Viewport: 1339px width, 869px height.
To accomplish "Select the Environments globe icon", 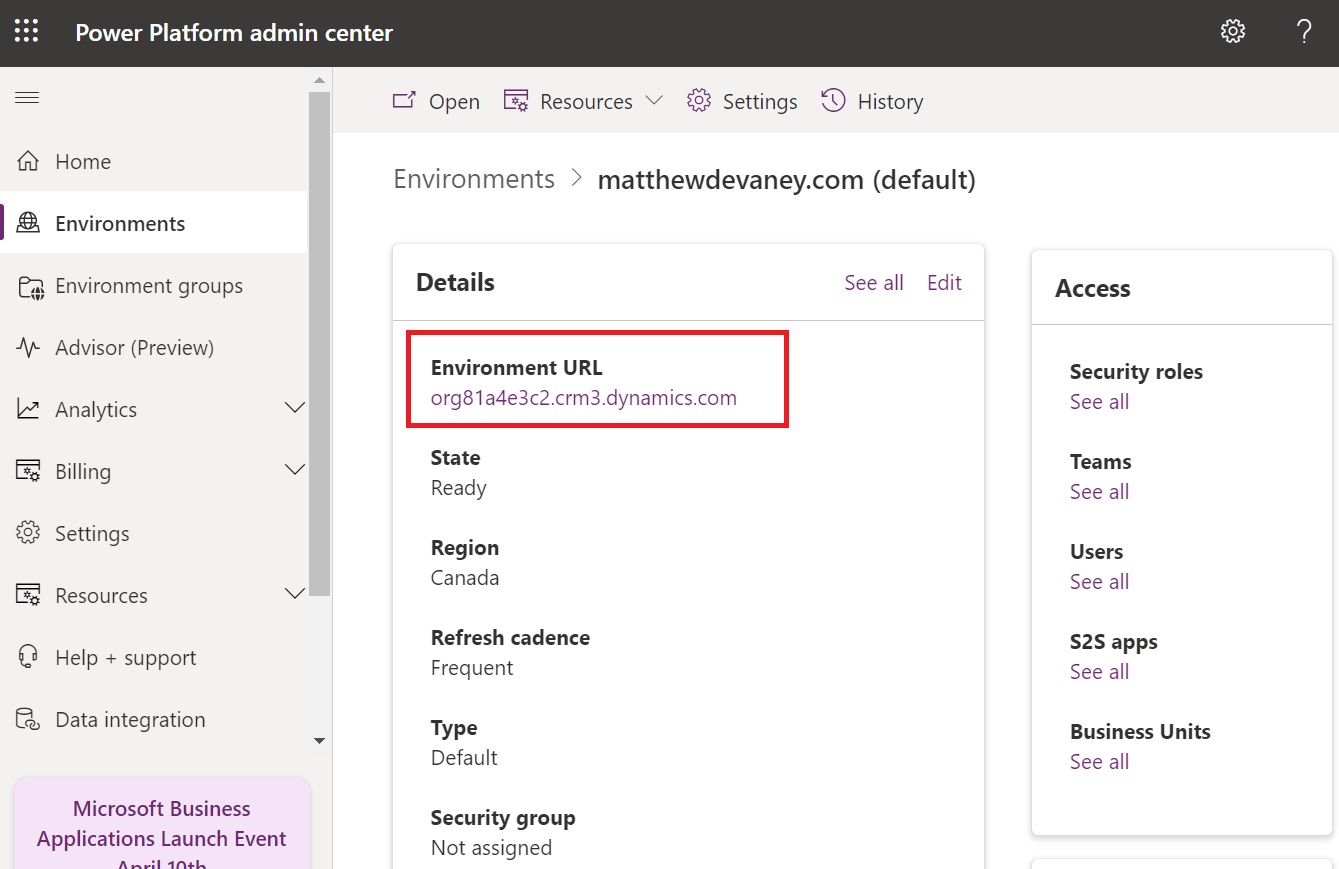I will coord(27,222).
